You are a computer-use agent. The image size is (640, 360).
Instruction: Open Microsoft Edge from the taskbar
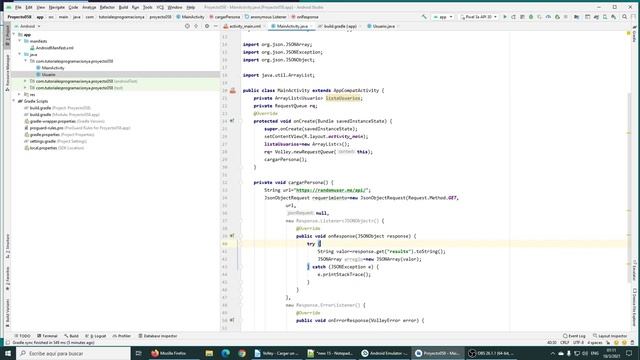coord(226,353)
